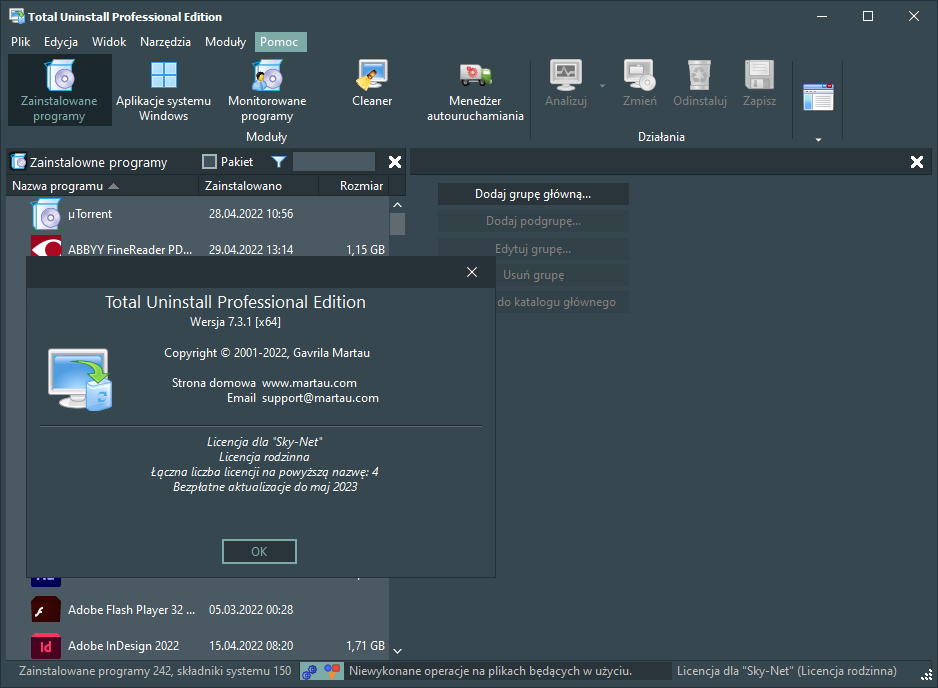The width and height of the screenshot is (938, 688).
Task: Click the Zapisz floppy disk icon
Action: coord(759,76)
